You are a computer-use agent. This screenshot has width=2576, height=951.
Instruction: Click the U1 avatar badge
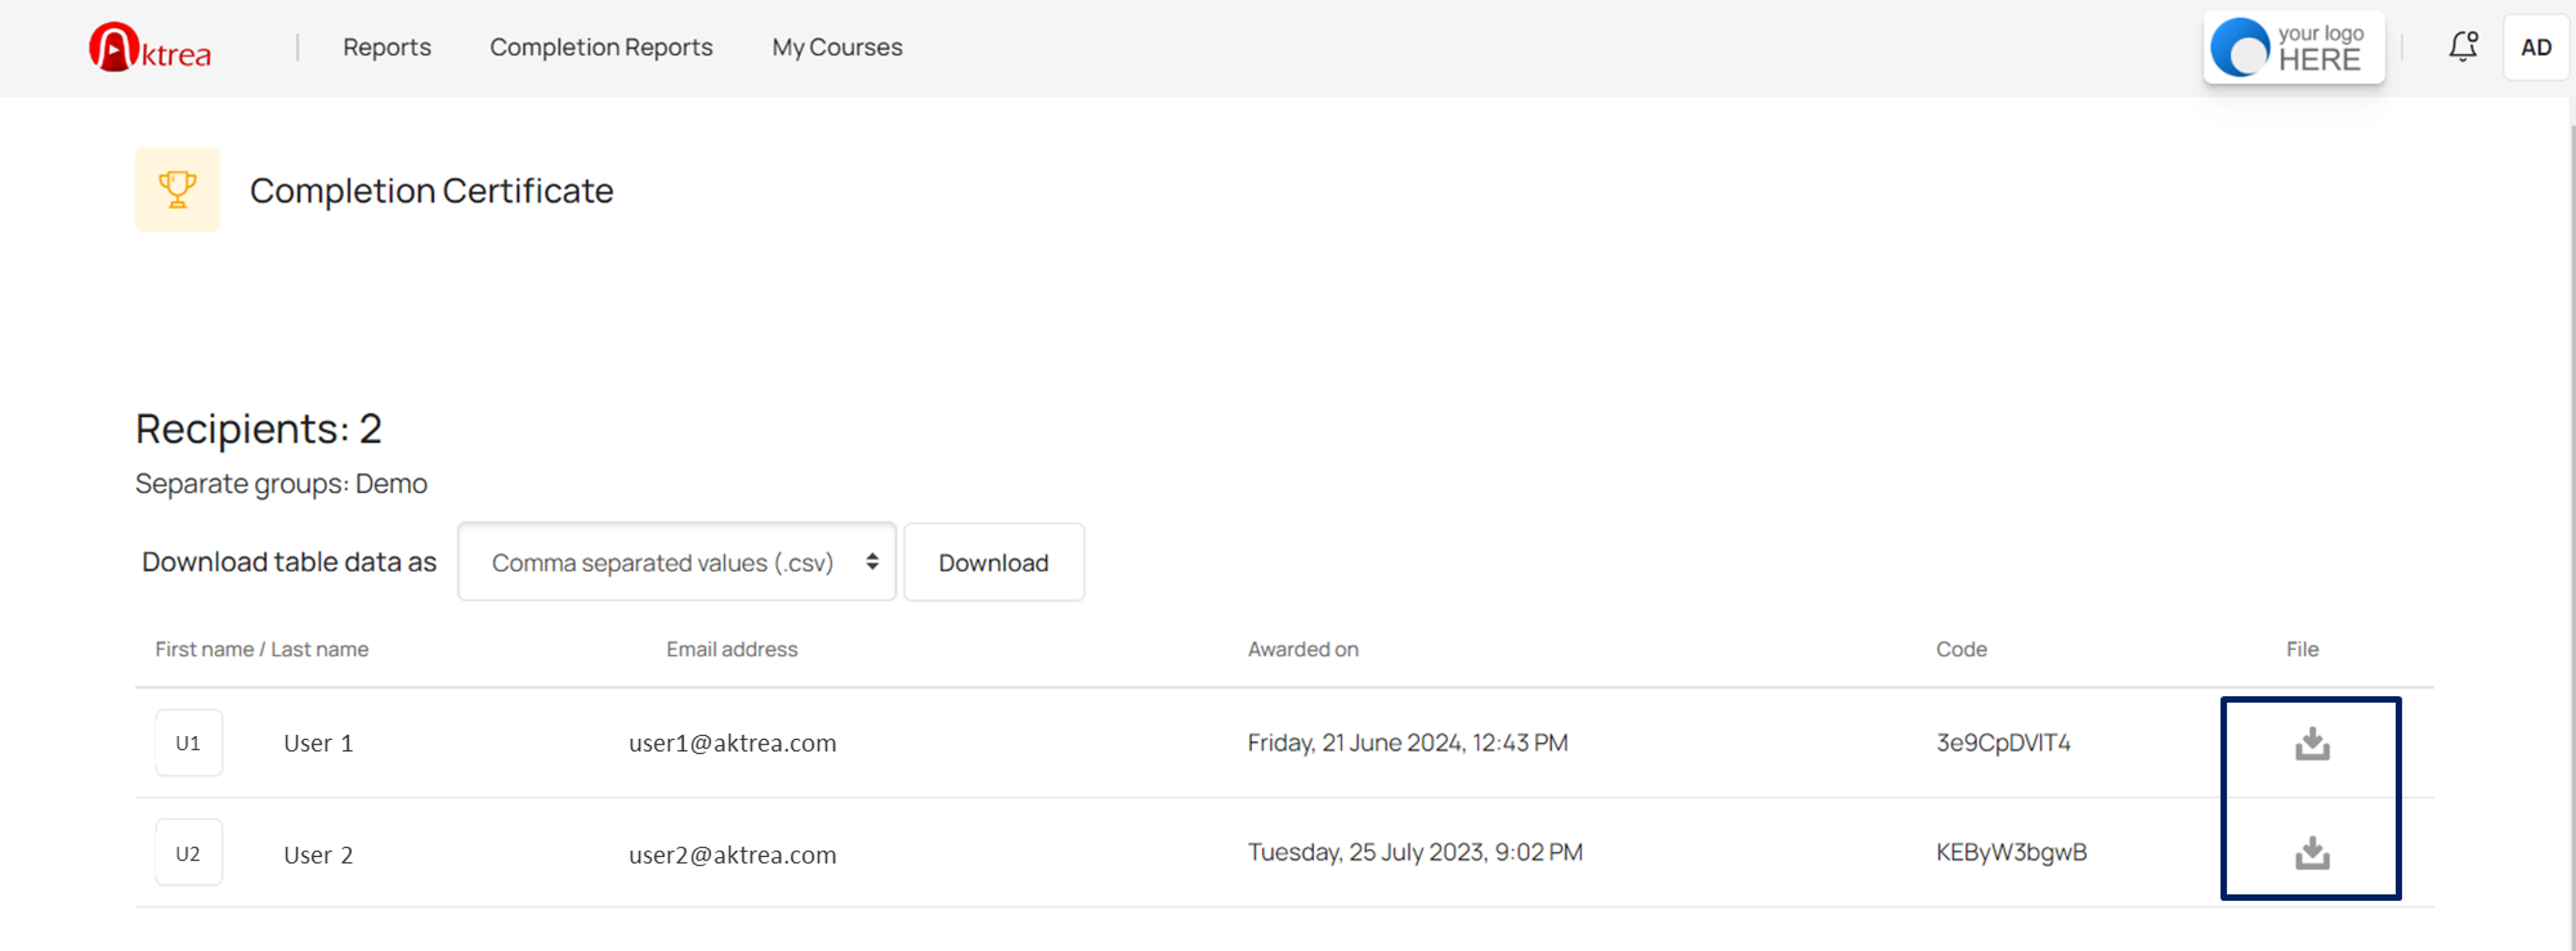tap(188, 743)
